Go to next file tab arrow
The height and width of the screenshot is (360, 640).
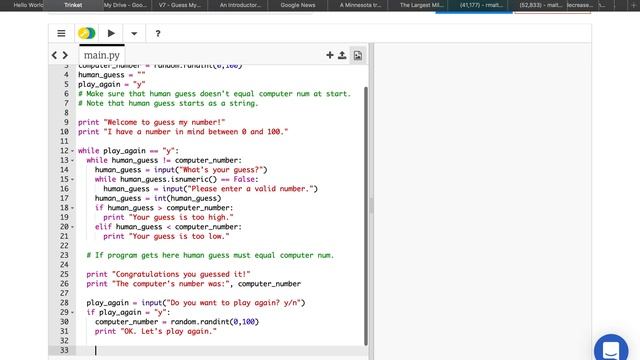[65, 55]
